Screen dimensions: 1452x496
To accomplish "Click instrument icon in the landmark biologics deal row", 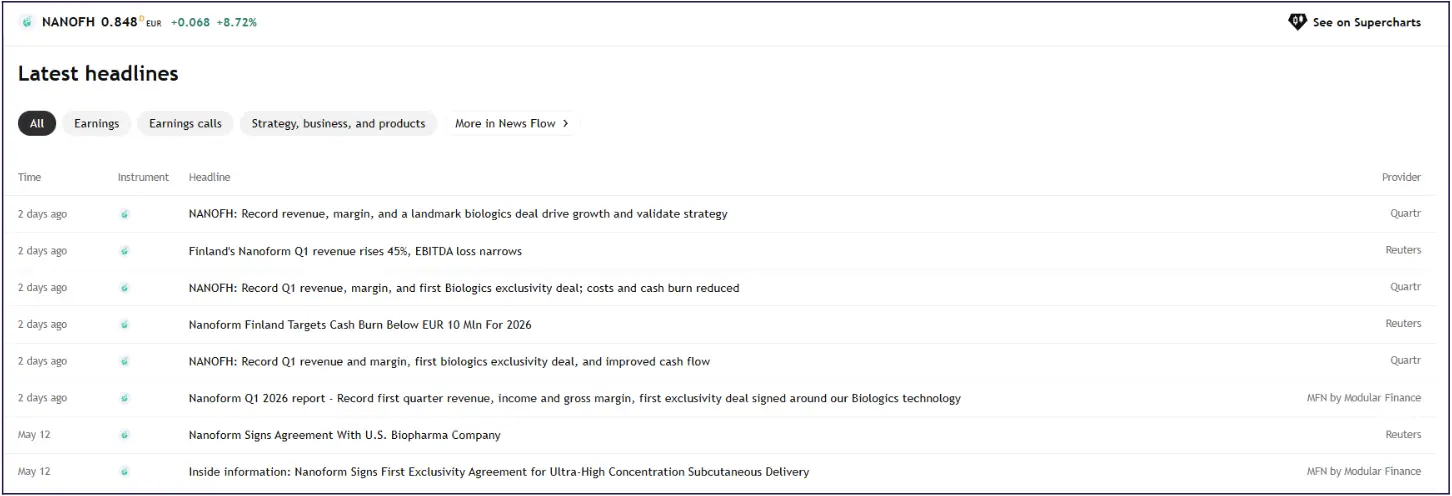I will (125, 214).
